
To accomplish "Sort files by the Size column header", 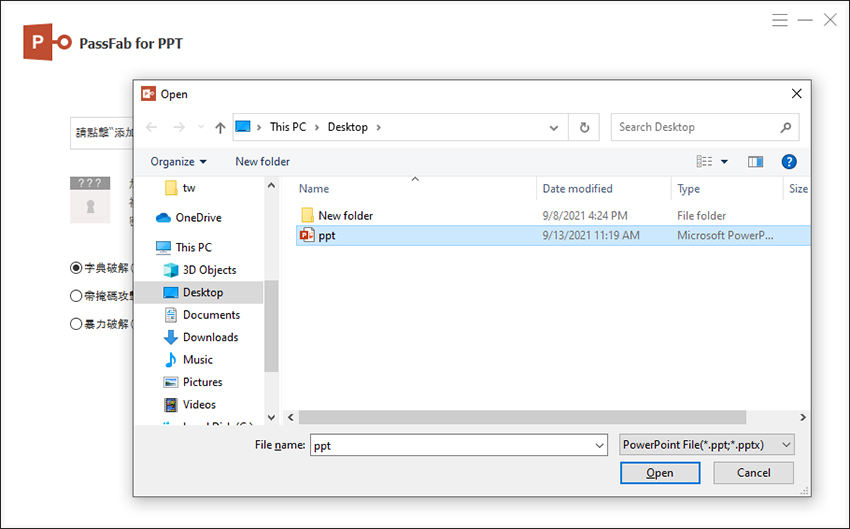I will click(x=797, y=189).
